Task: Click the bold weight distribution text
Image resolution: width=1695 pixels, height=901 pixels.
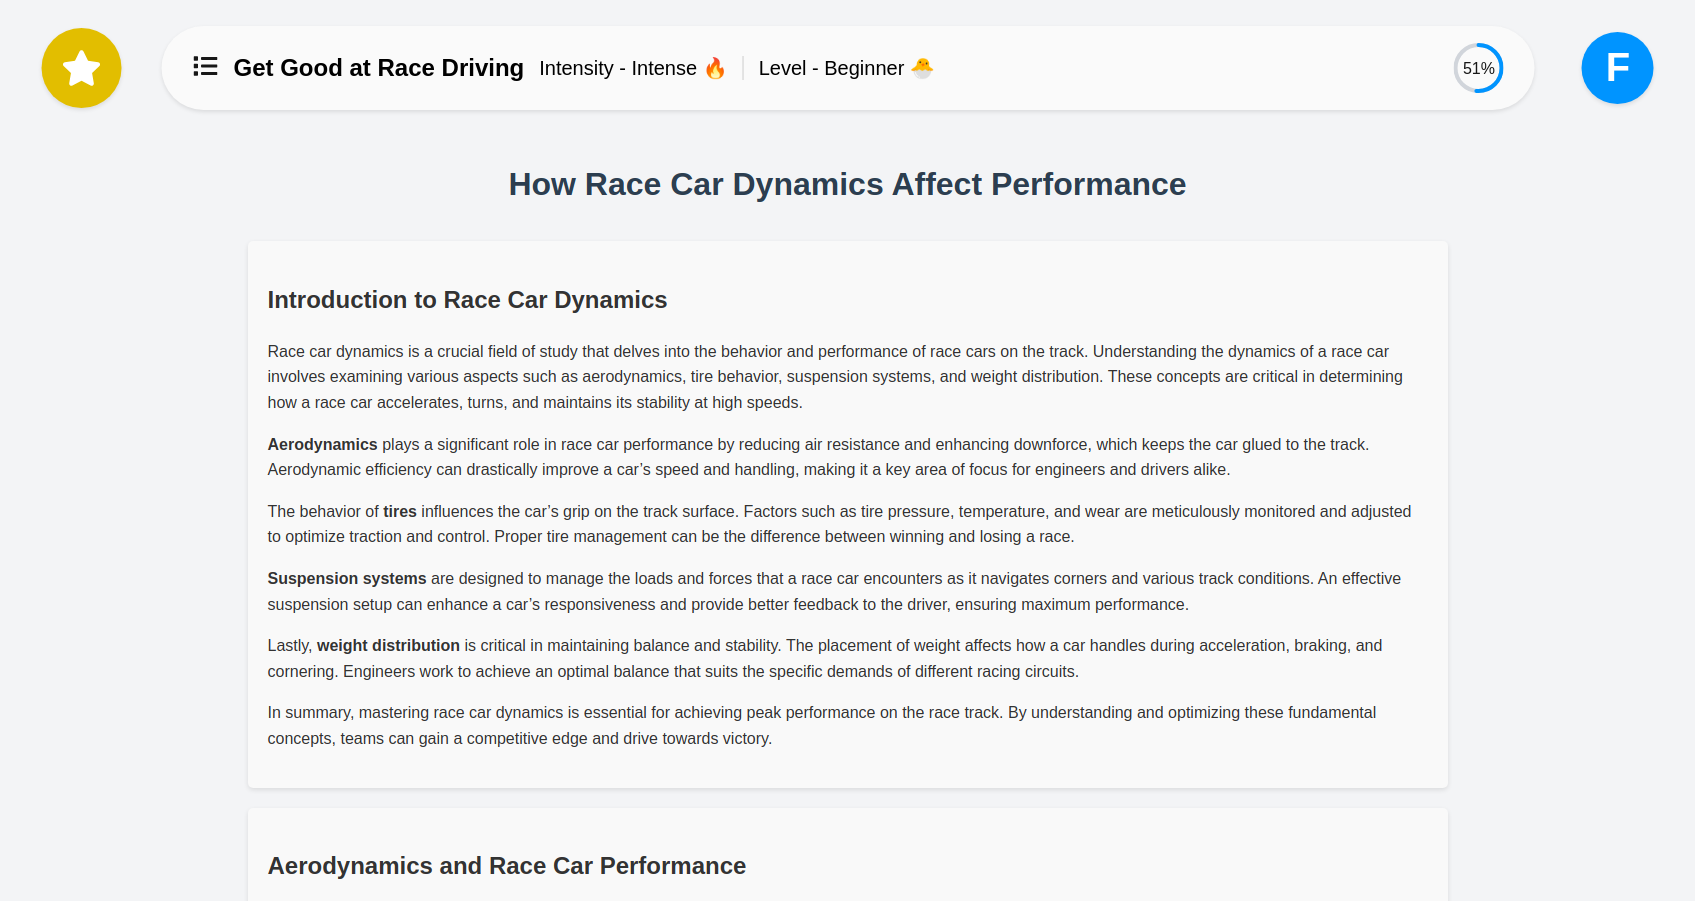Action: 388,645
